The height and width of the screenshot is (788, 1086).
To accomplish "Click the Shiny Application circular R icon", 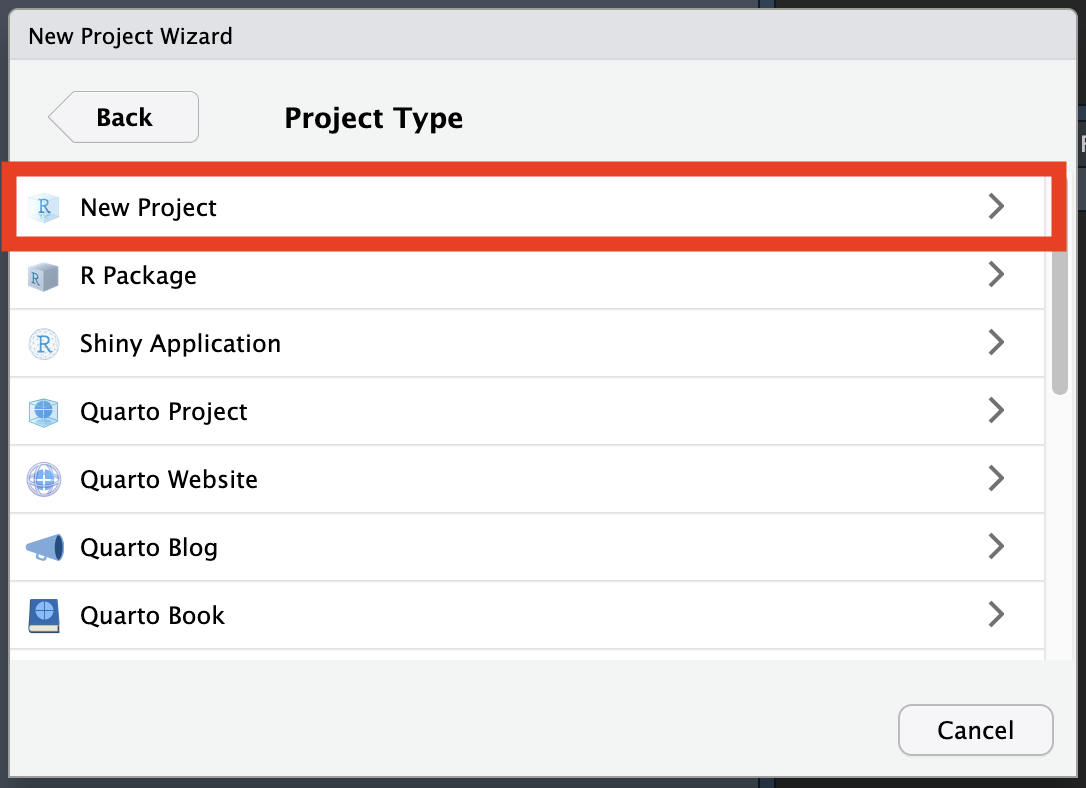I will [x=44, y=344].
